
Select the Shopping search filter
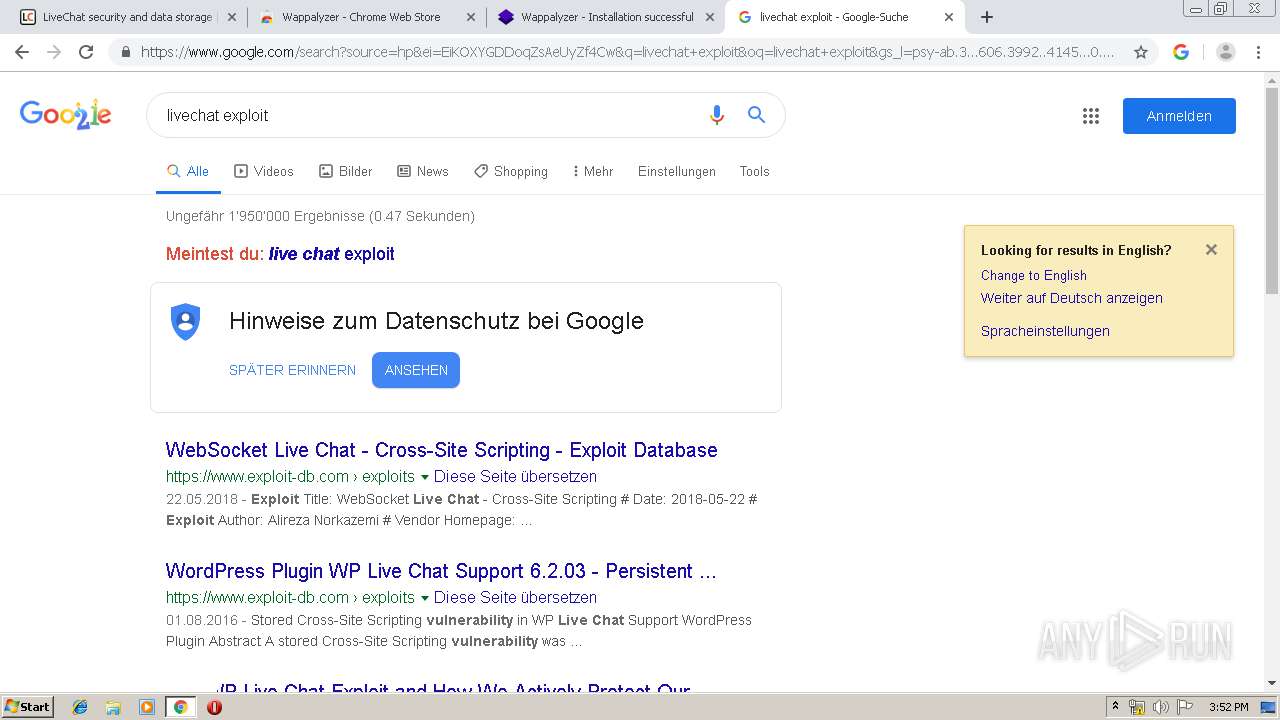[511, 172]
